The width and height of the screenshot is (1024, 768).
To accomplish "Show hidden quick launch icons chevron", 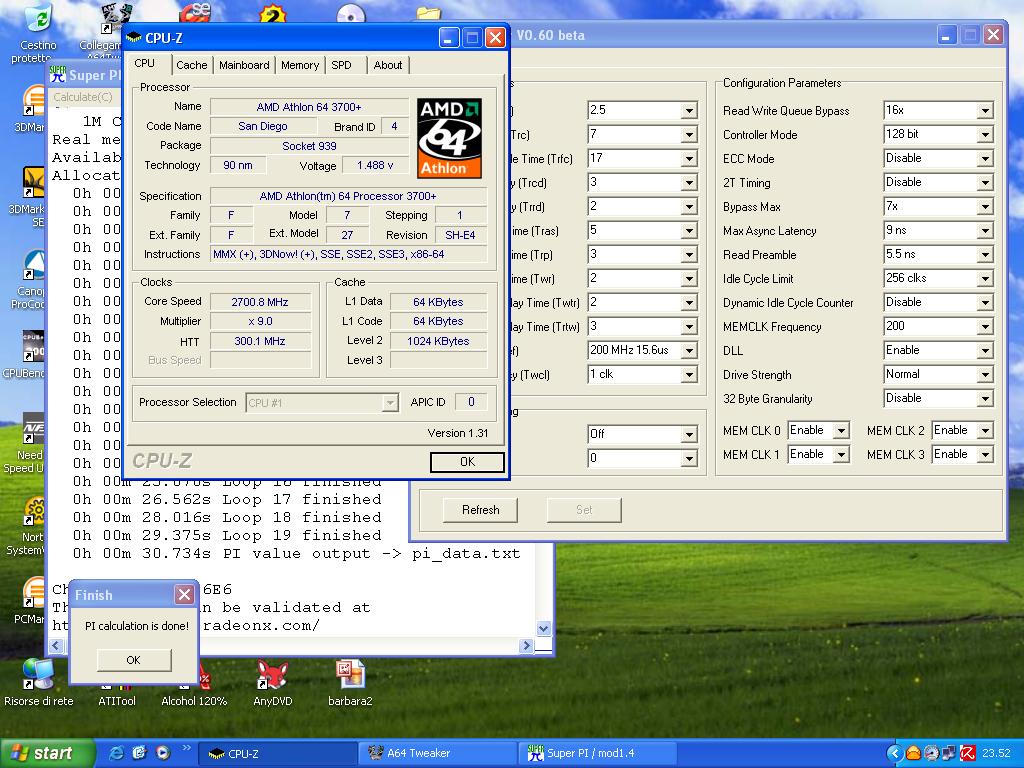I will [186, 748].
